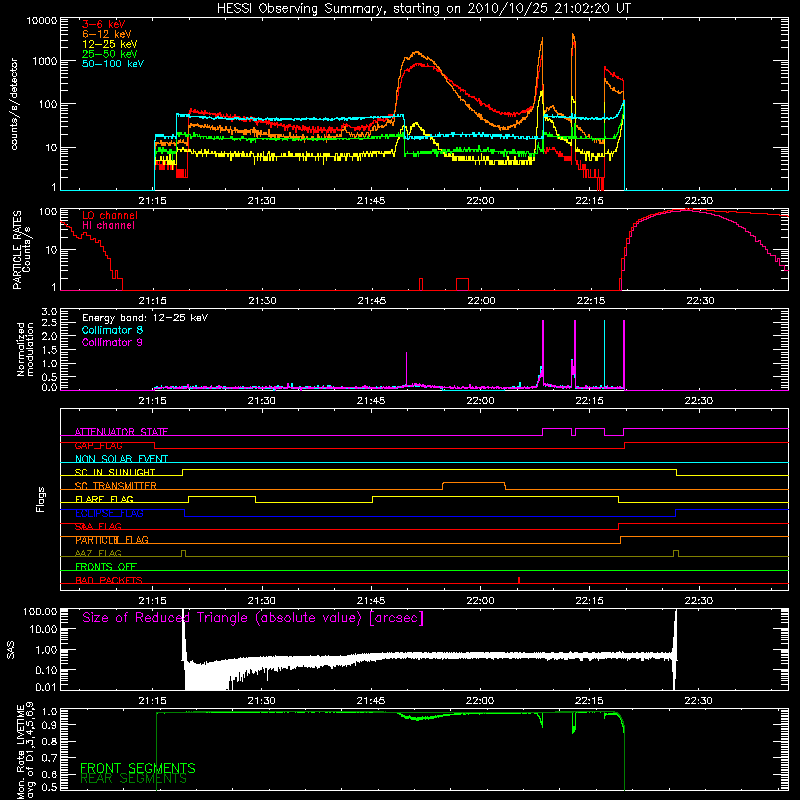800x800 pixels.
Task: Click '22:30' tick below the count rates plot
Action: 699,201
